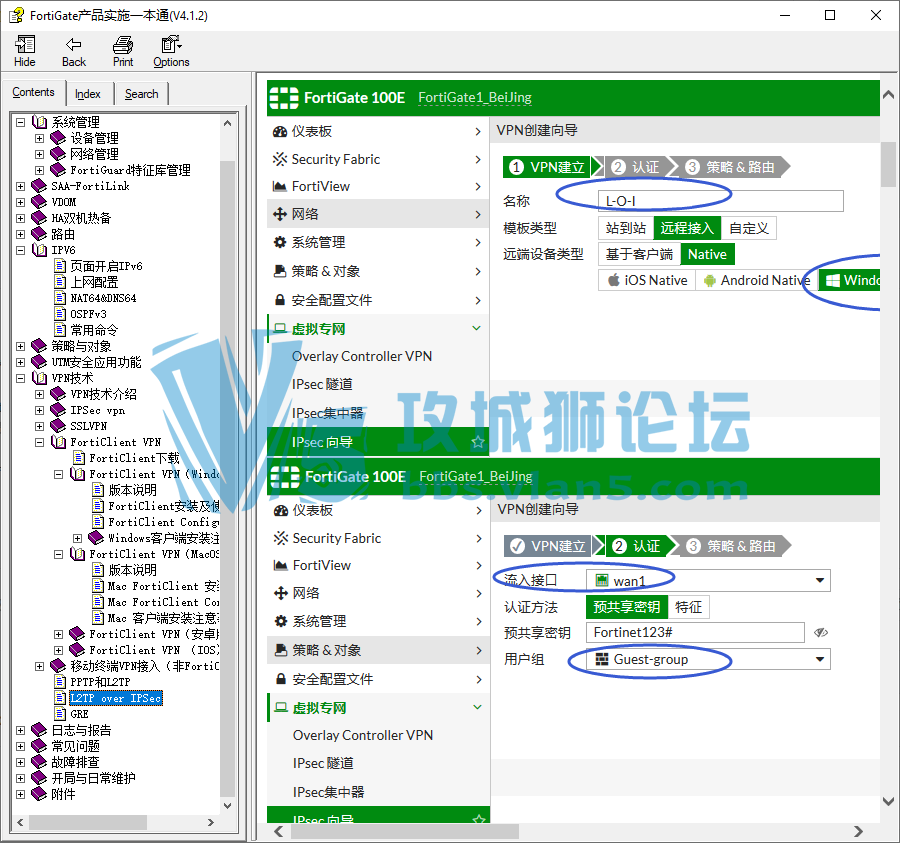The image size is (900, 843).
Task: Open the 常用命令 topic
Action: point(94,330)
